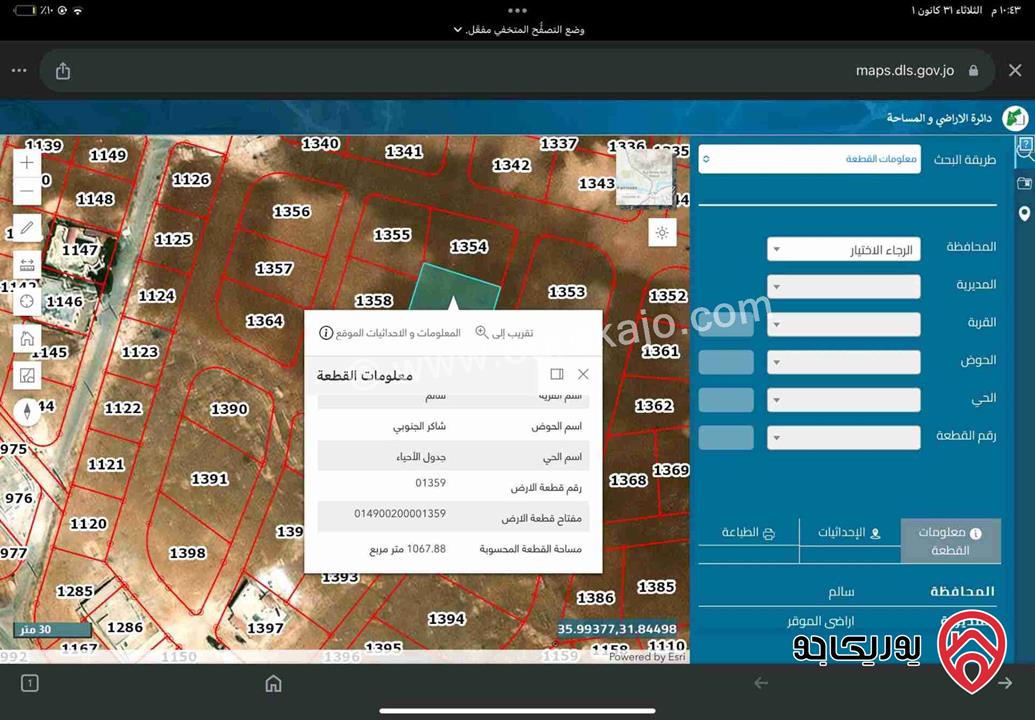Toggle the basemap thumbnail switcher
This screenshot has width=1035, height=720.
tap(646, 177)
